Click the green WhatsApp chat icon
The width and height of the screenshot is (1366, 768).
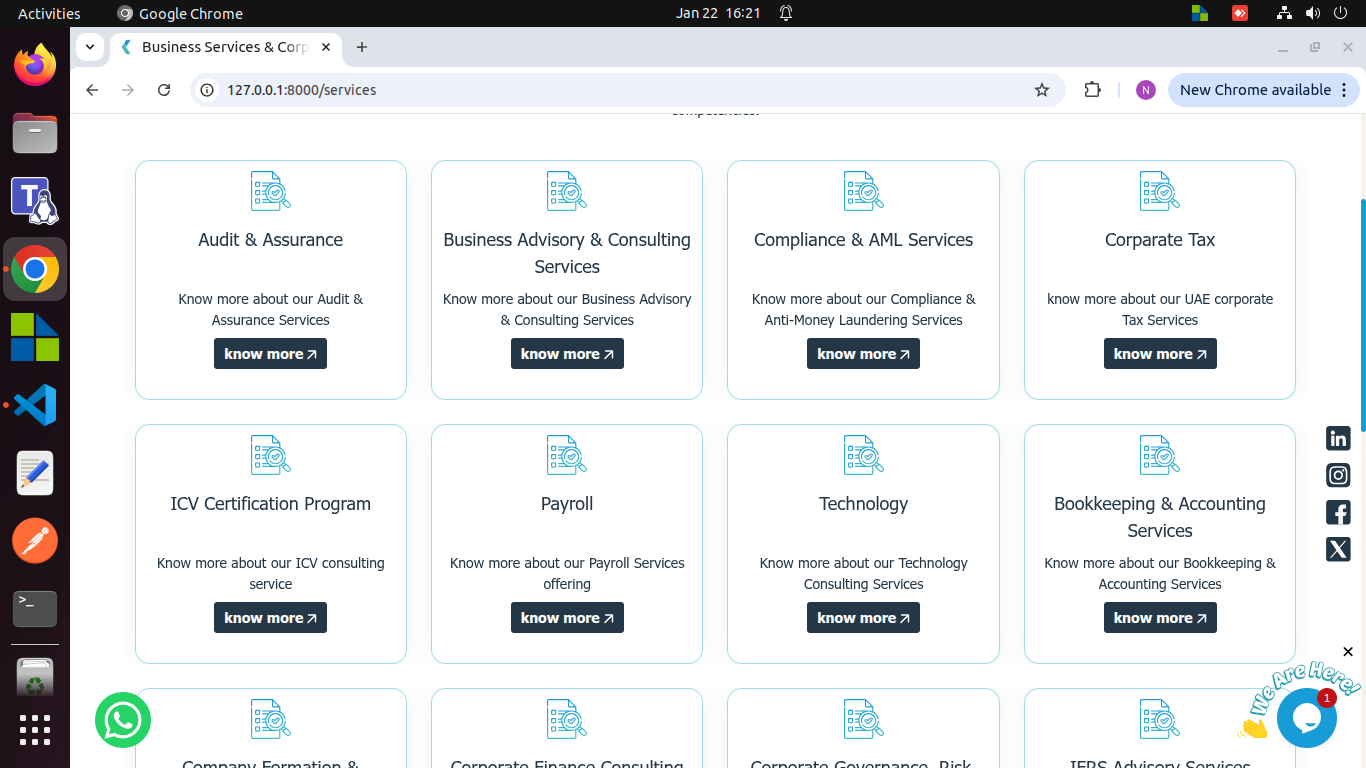(123, 720)
